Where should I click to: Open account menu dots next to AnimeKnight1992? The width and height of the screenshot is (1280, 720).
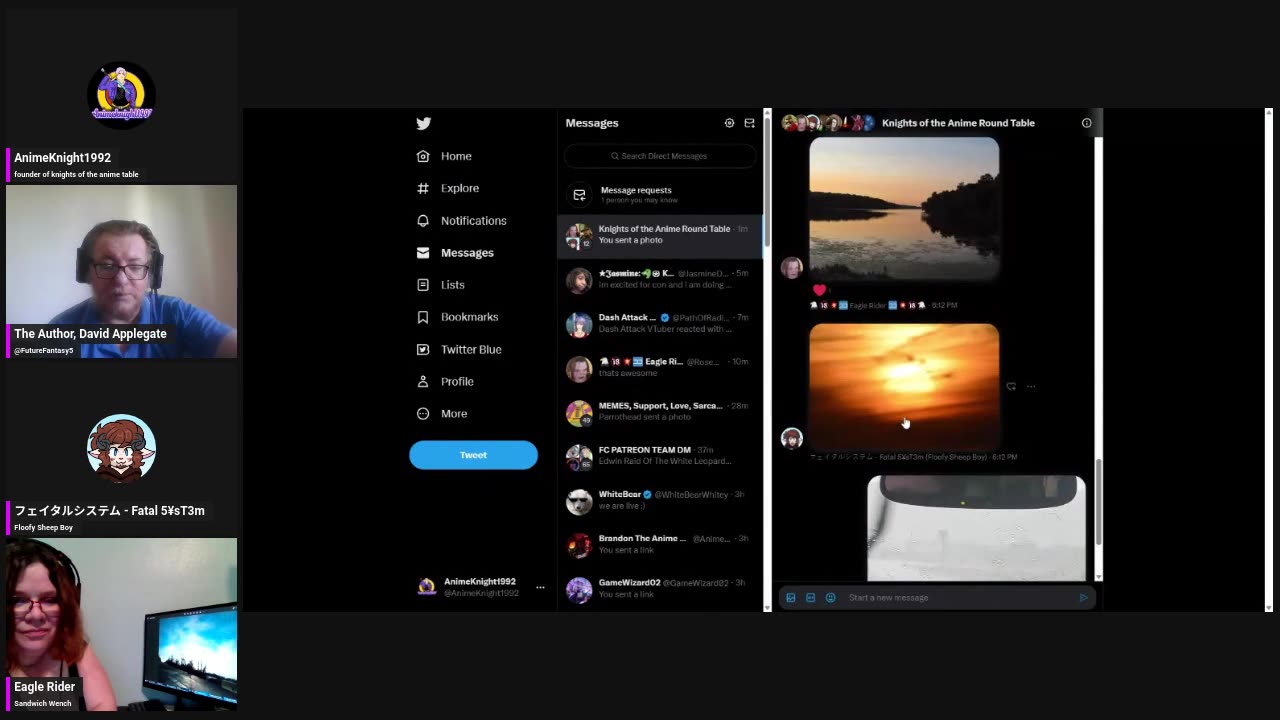540,587
